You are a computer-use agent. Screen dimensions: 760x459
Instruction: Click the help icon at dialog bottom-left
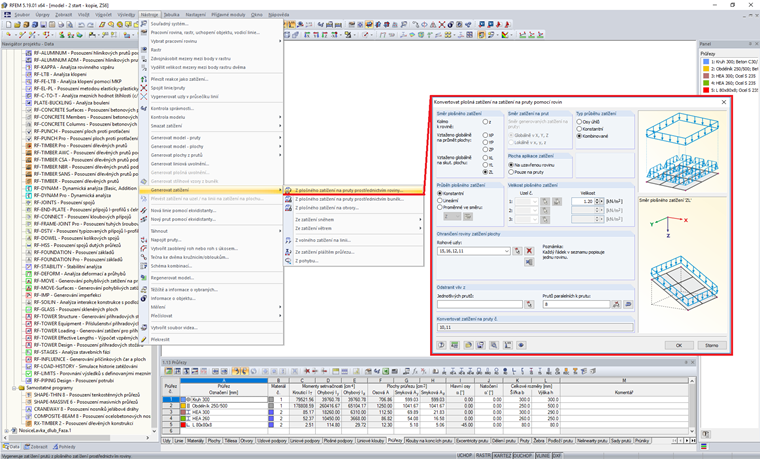tap(441, 345)
